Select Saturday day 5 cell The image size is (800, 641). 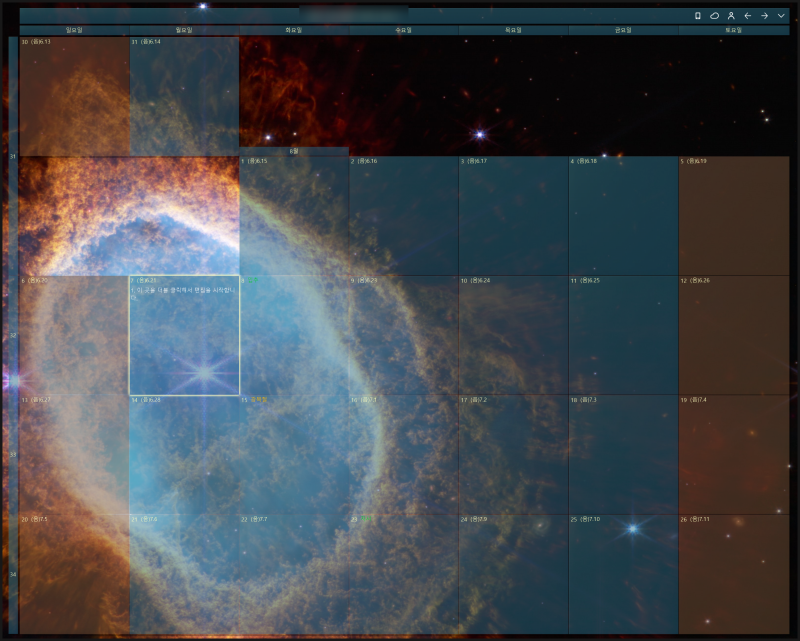click(x=734, y=216)
